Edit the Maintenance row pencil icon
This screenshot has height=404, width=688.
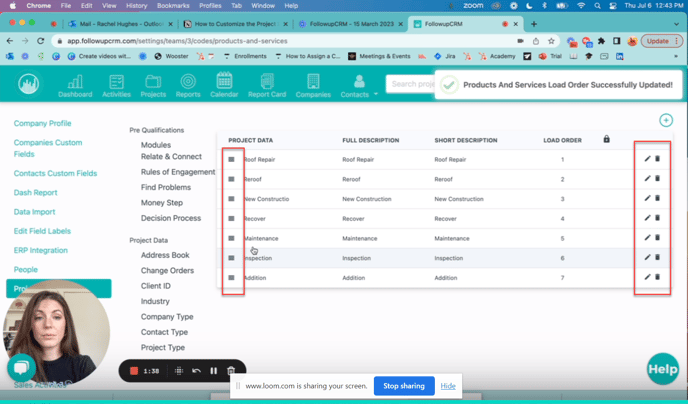(647, 238)
